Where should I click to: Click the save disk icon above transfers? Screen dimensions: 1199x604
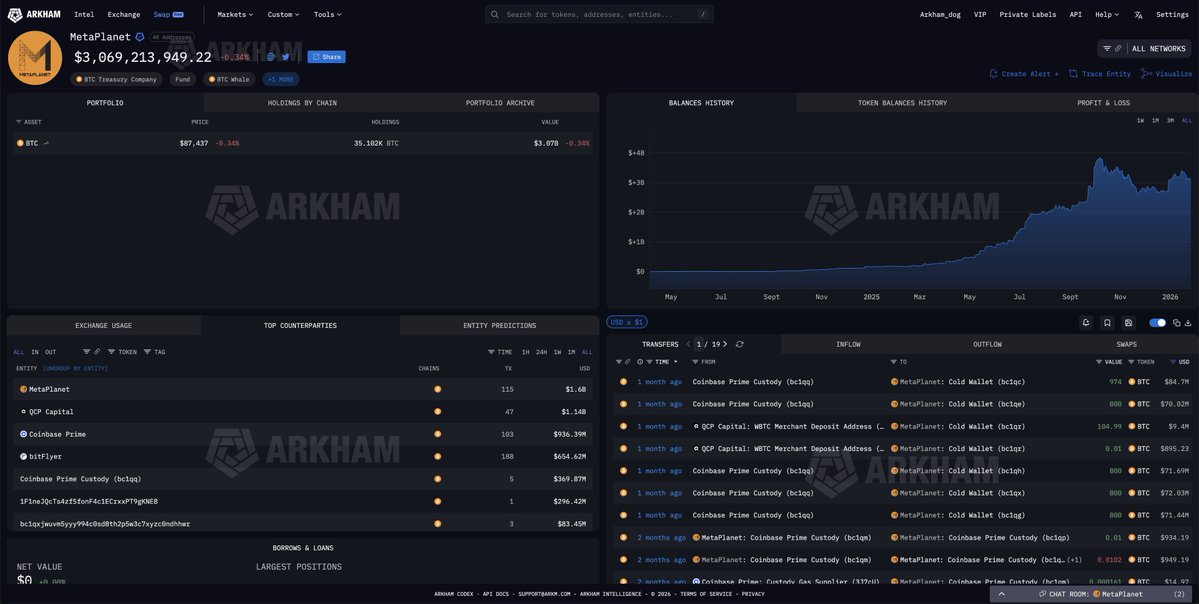(x=1128, y=323)
